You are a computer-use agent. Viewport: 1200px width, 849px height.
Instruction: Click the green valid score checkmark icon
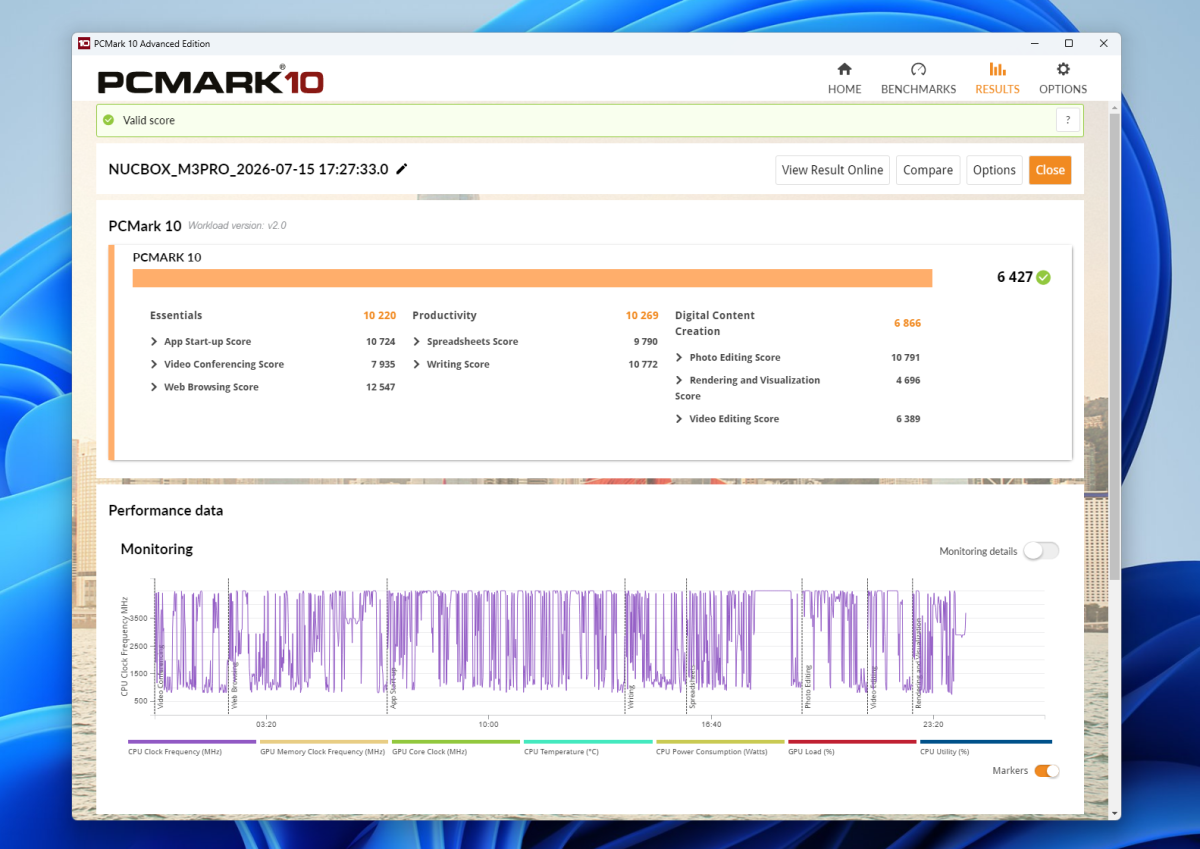(108, 120)
